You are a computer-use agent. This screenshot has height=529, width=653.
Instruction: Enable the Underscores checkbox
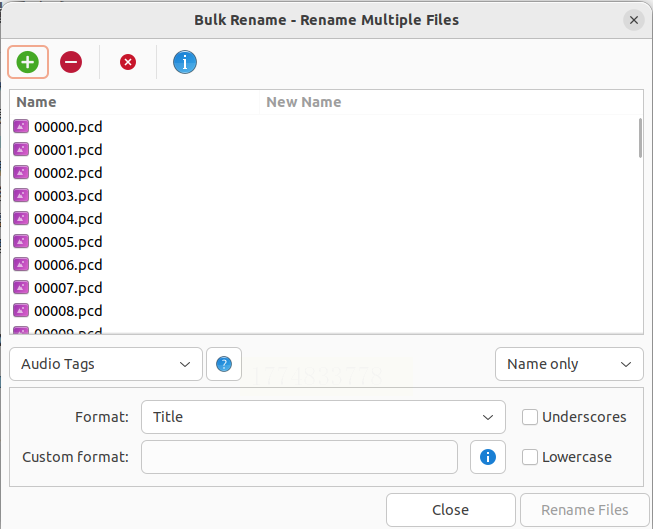point(530,417)
